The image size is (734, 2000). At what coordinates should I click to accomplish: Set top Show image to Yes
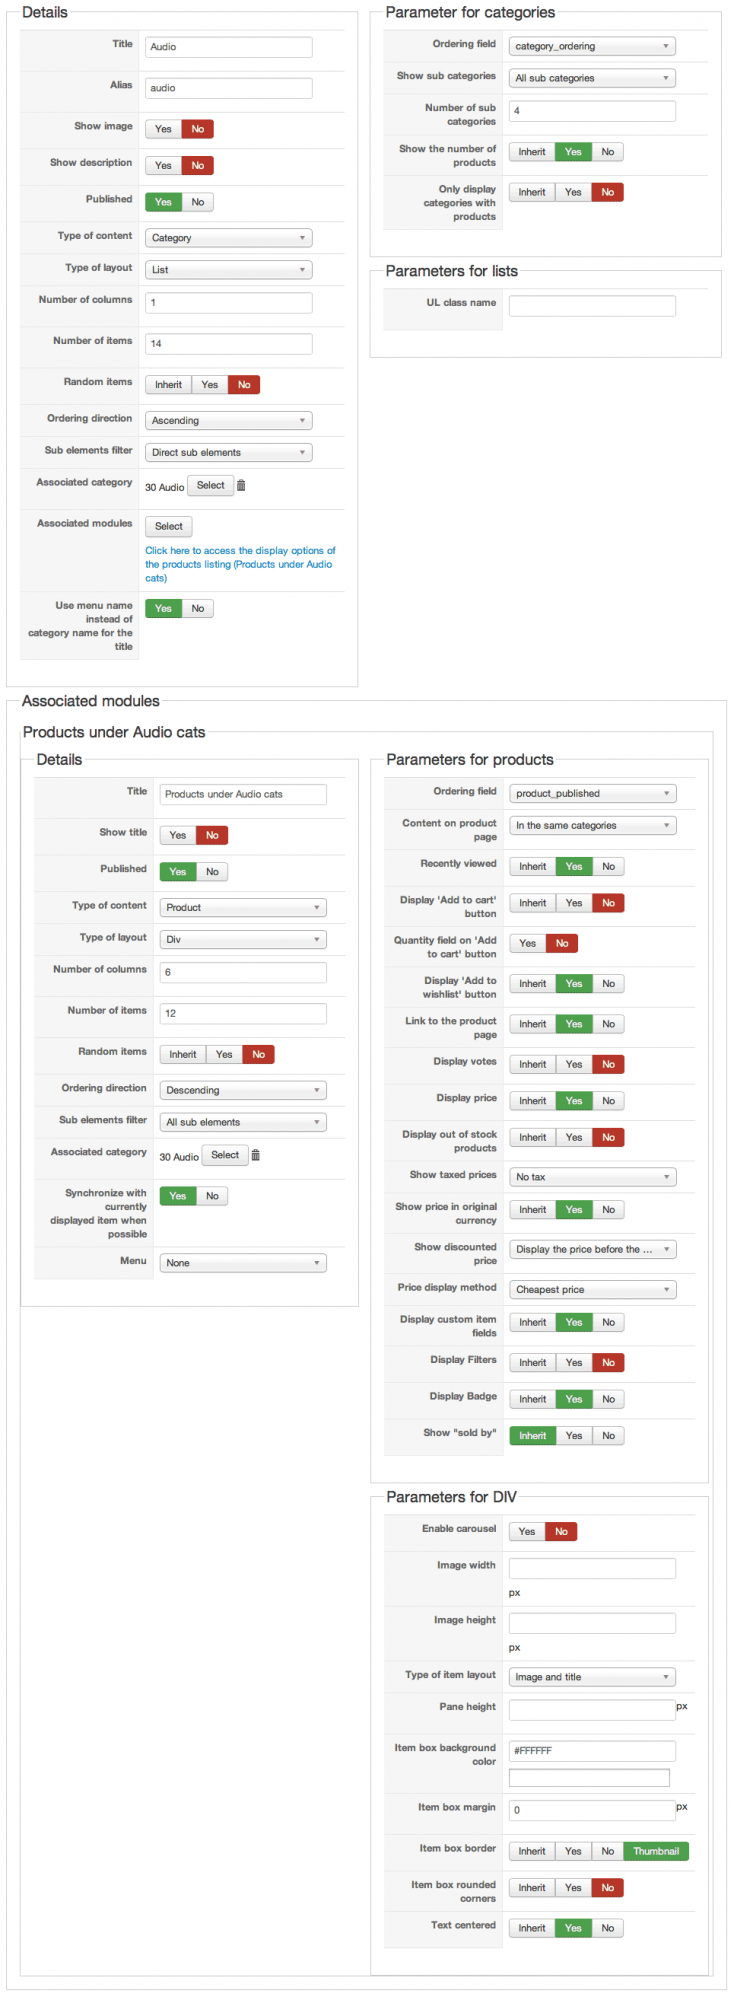(x=163, y=129)
